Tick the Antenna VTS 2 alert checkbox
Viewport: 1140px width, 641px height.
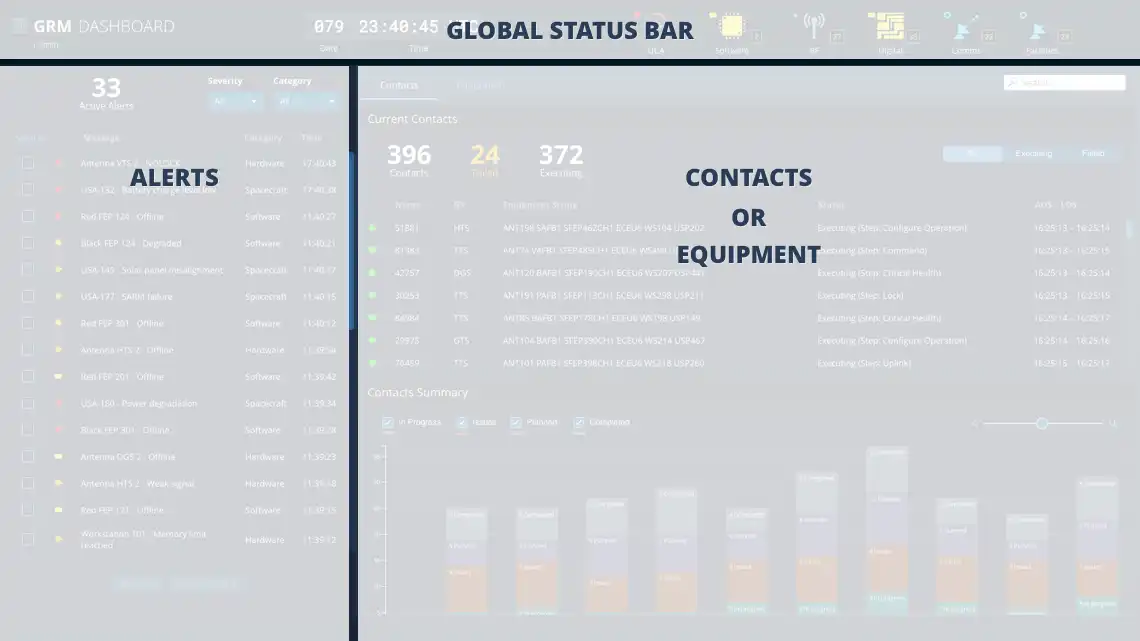tap(28, 163)
